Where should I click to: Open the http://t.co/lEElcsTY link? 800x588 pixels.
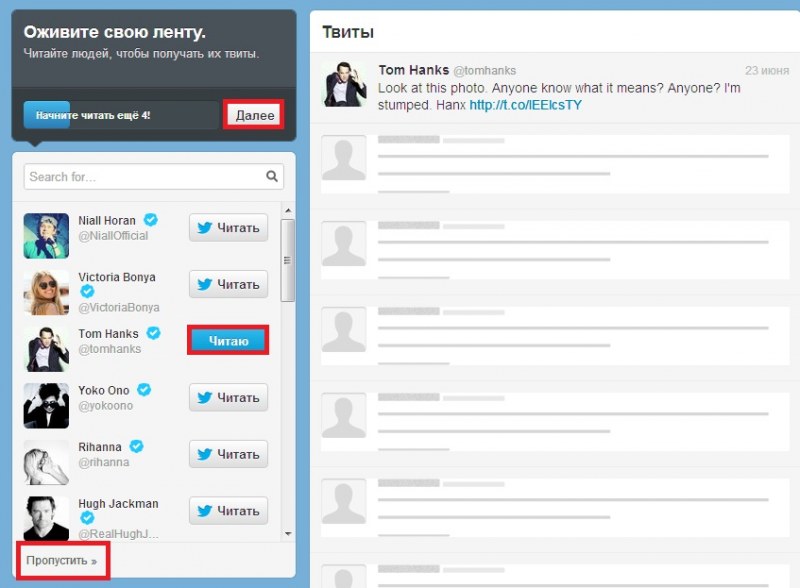click(526, 105)
